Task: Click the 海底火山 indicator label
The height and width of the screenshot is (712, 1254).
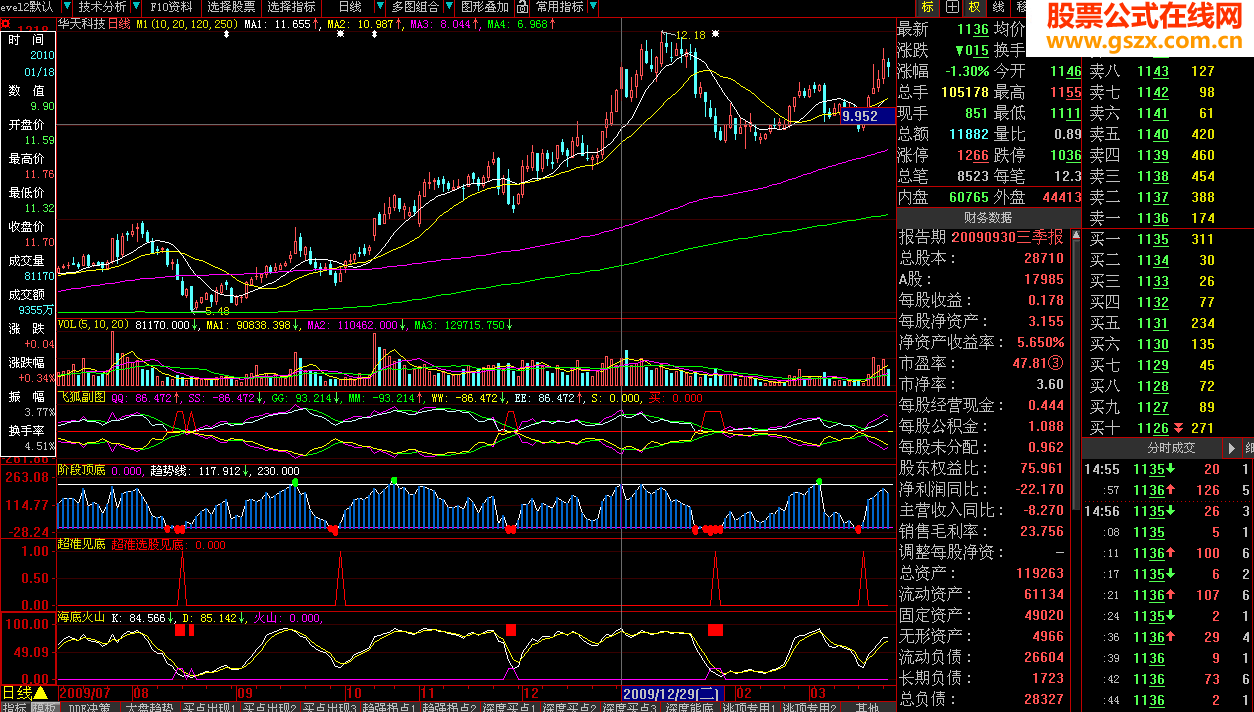Action: click(82, 617)
